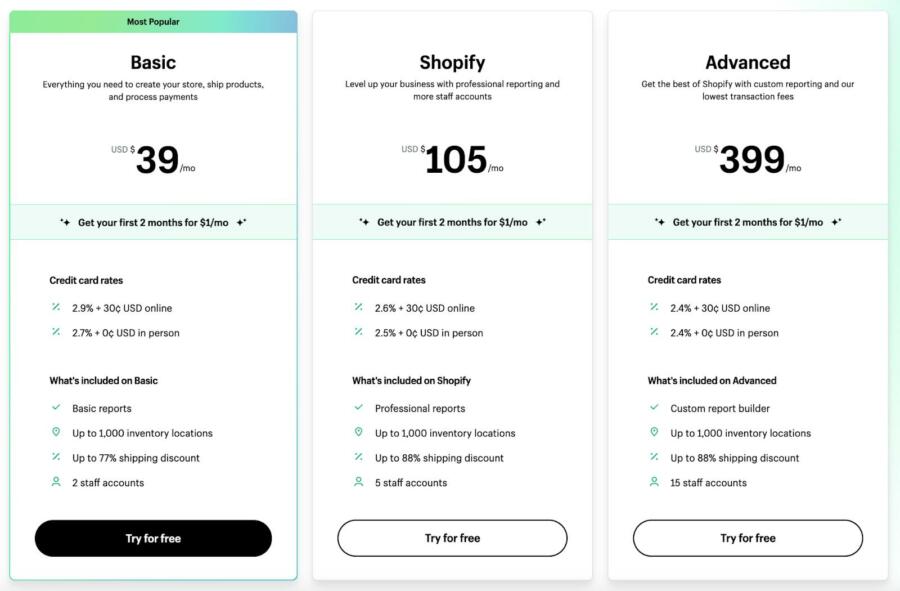Click the location pin icon in Advanced plan

pos(654,432)
